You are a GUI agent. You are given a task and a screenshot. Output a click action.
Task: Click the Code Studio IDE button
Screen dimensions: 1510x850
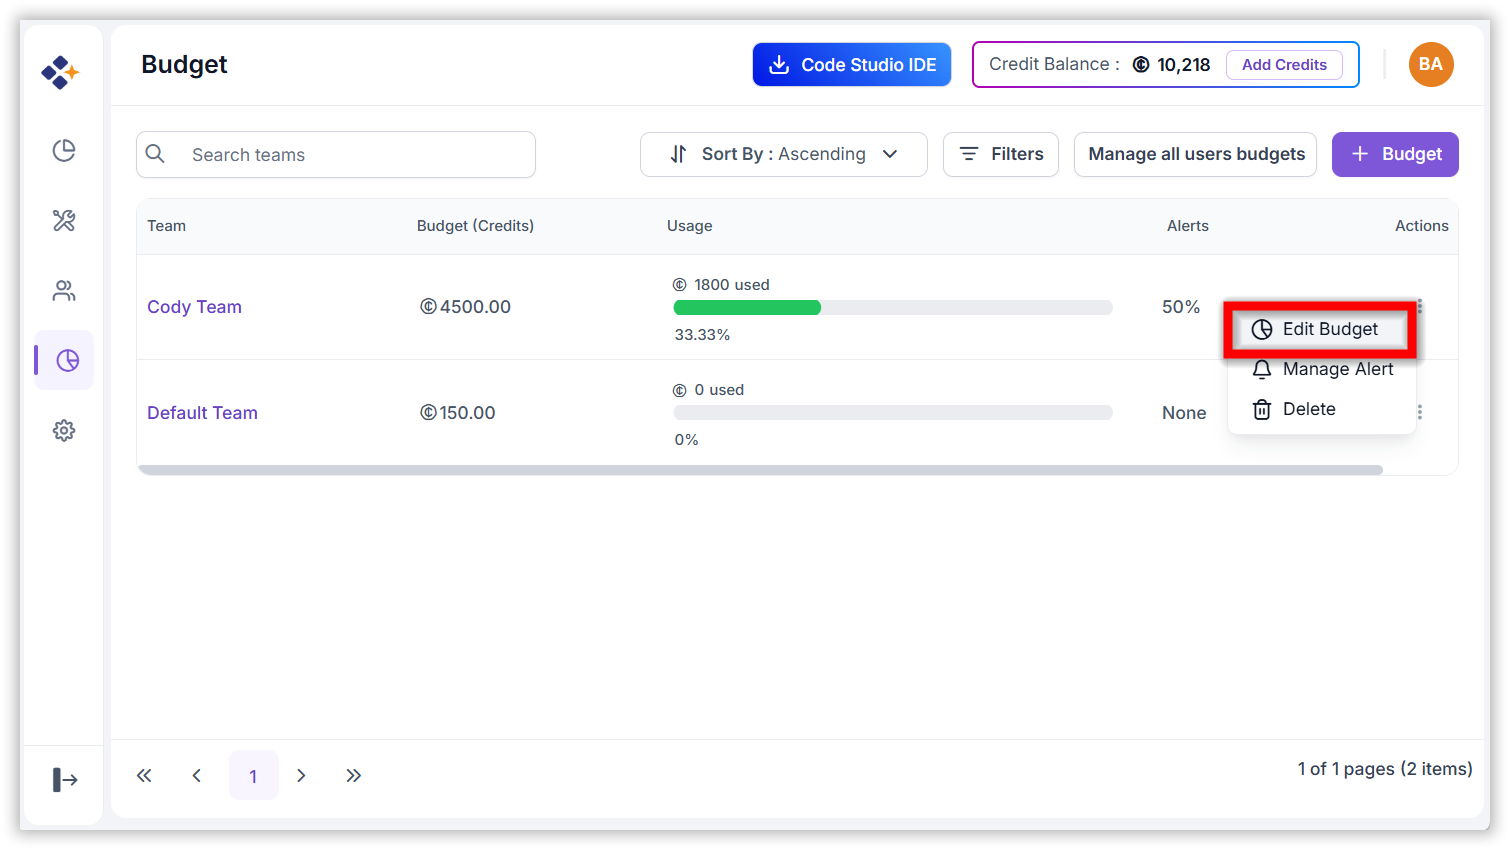(x=852, y=65)
